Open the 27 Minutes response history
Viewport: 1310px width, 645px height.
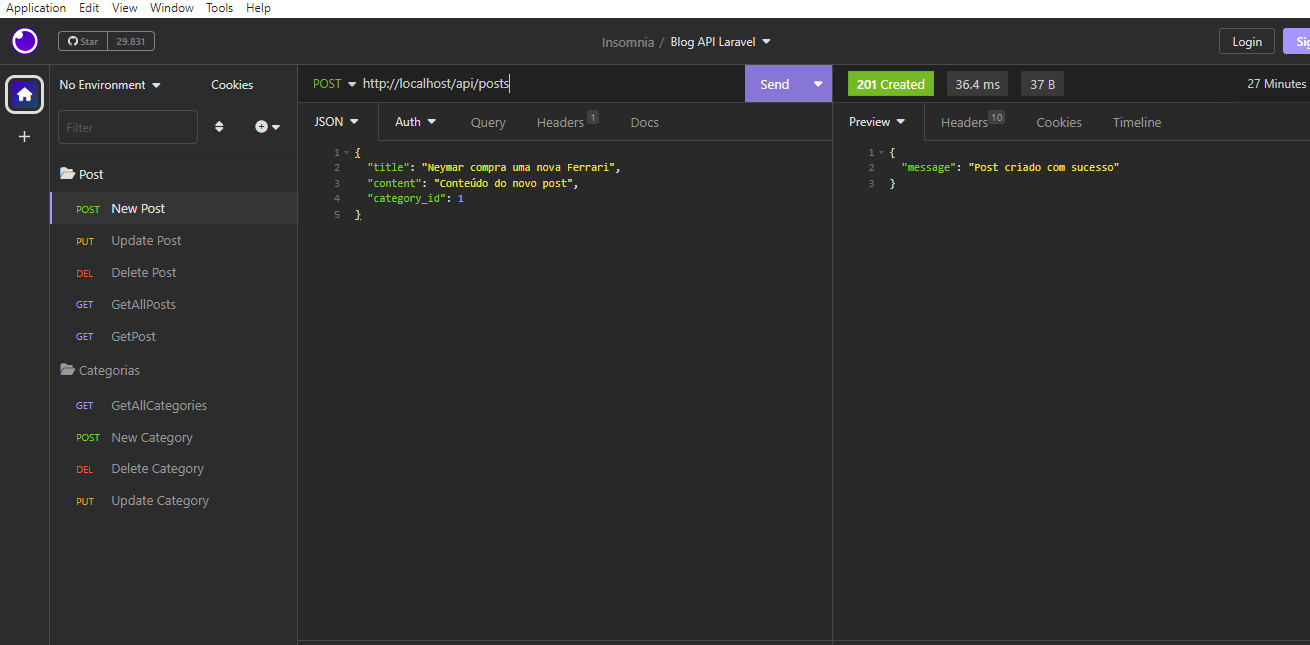click(x=1277, y=84)
